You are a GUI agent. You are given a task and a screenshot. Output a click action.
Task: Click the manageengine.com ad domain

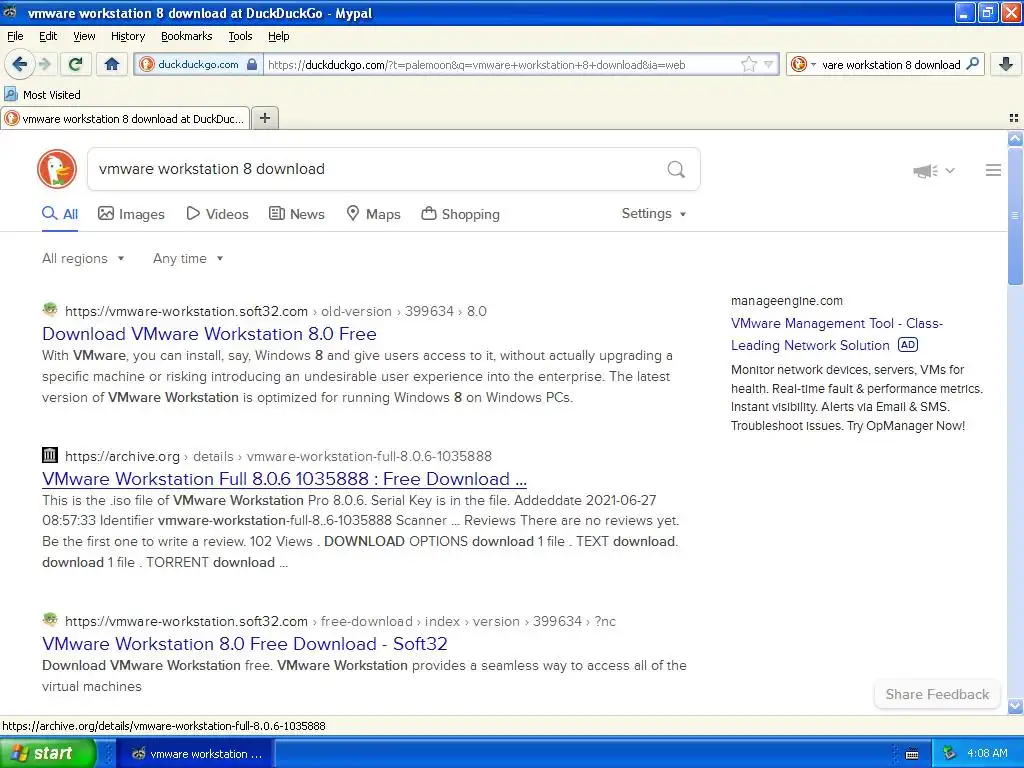[x=786, y=301]
